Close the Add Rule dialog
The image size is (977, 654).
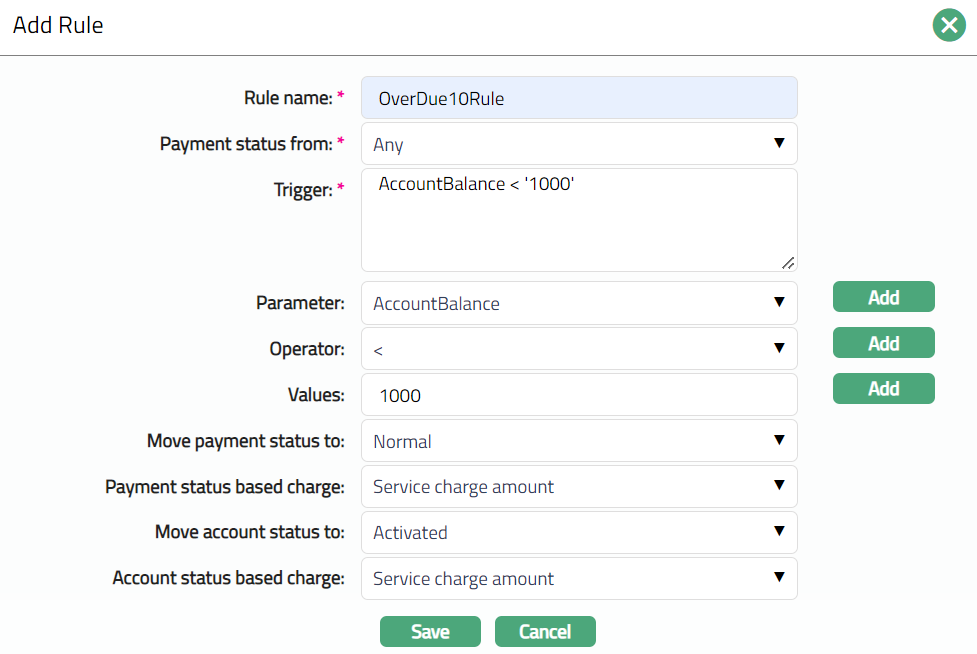coord(948,25)
